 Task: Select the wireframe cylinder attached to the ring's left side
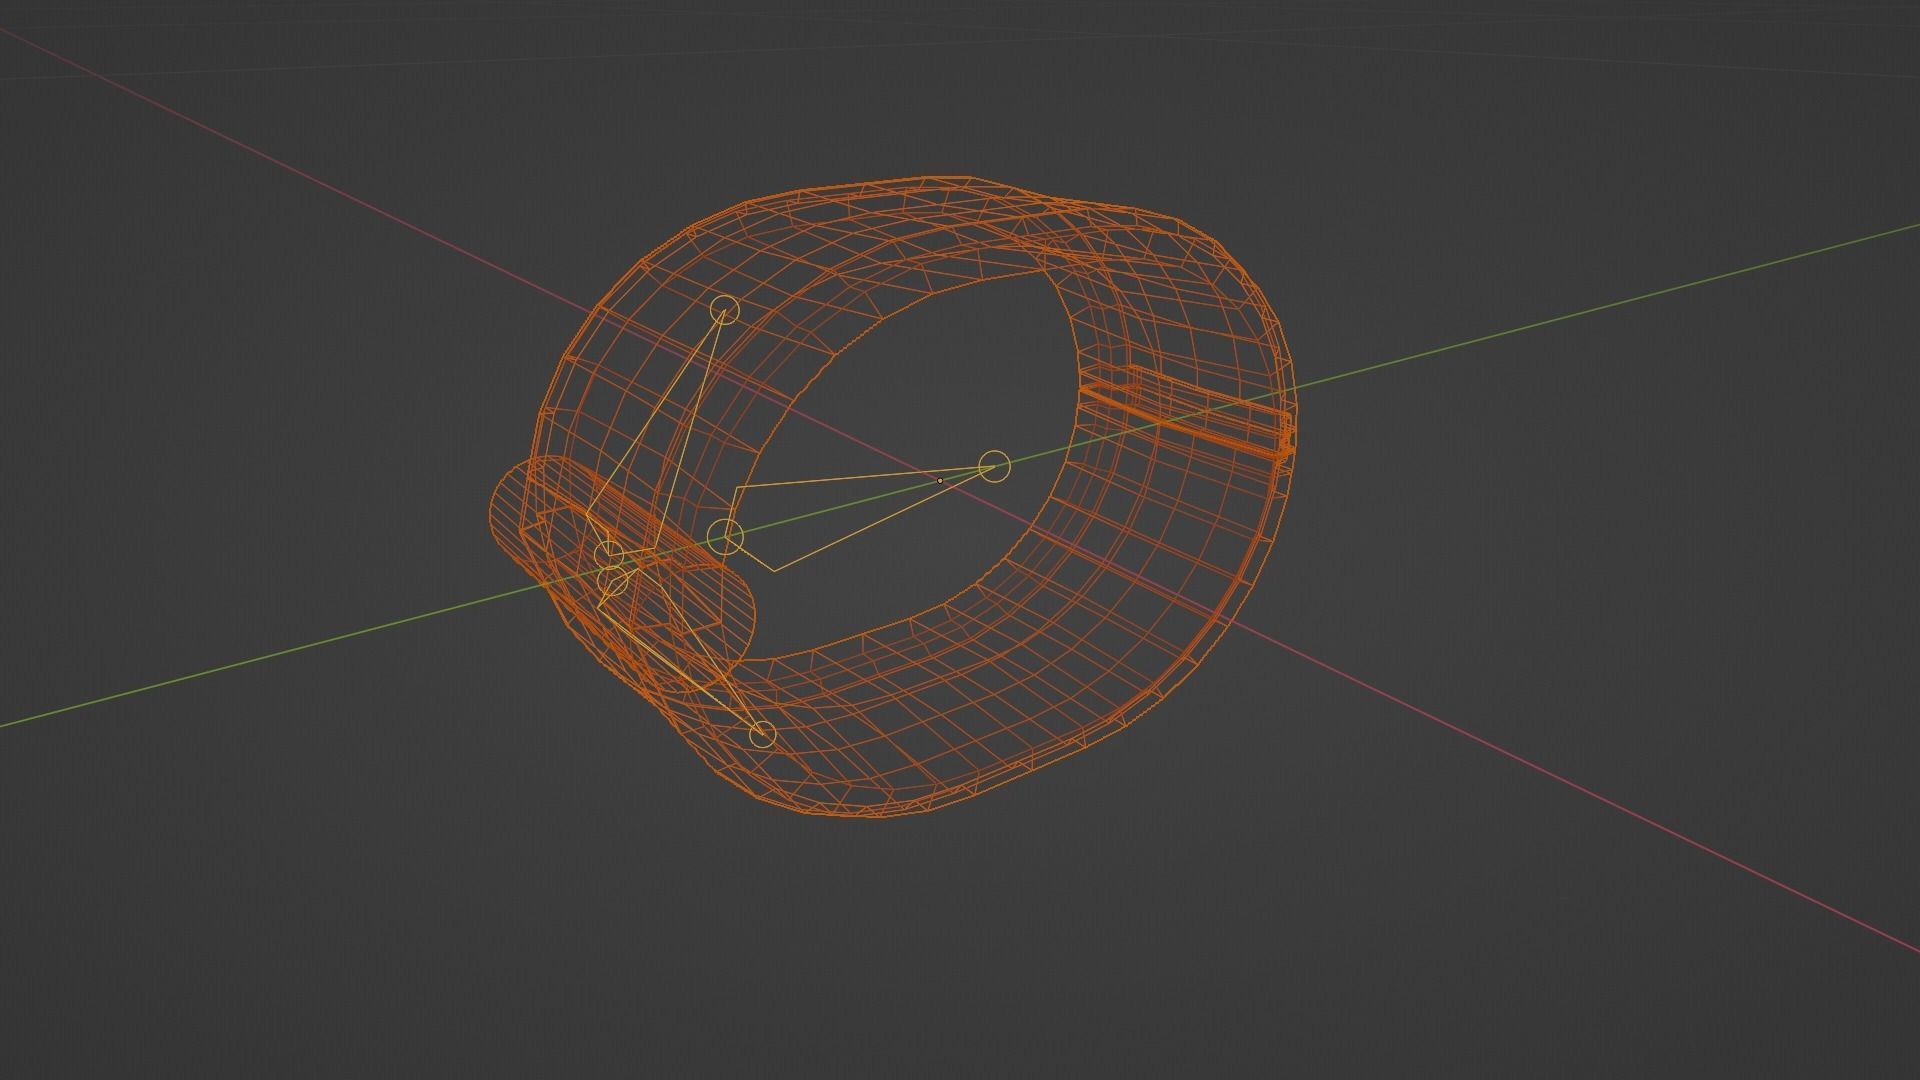[620, 575]
